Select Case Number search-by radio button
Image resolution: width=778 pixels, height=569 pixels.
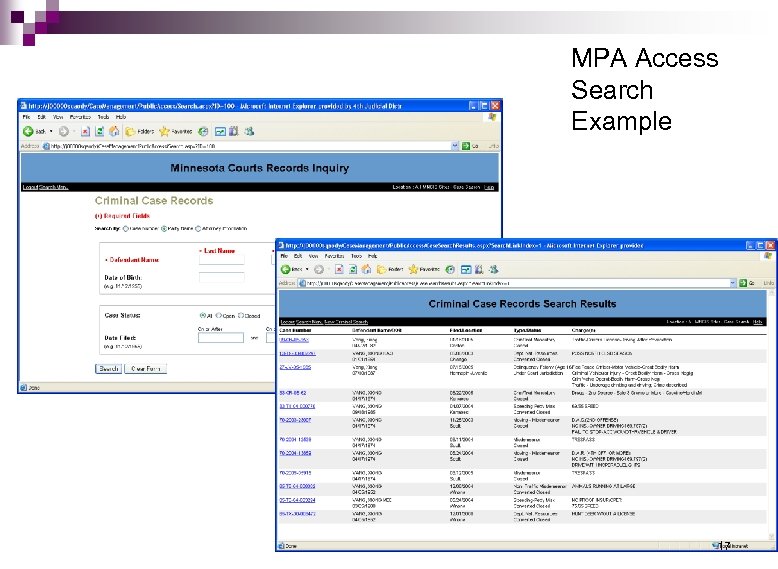point(126,229)
